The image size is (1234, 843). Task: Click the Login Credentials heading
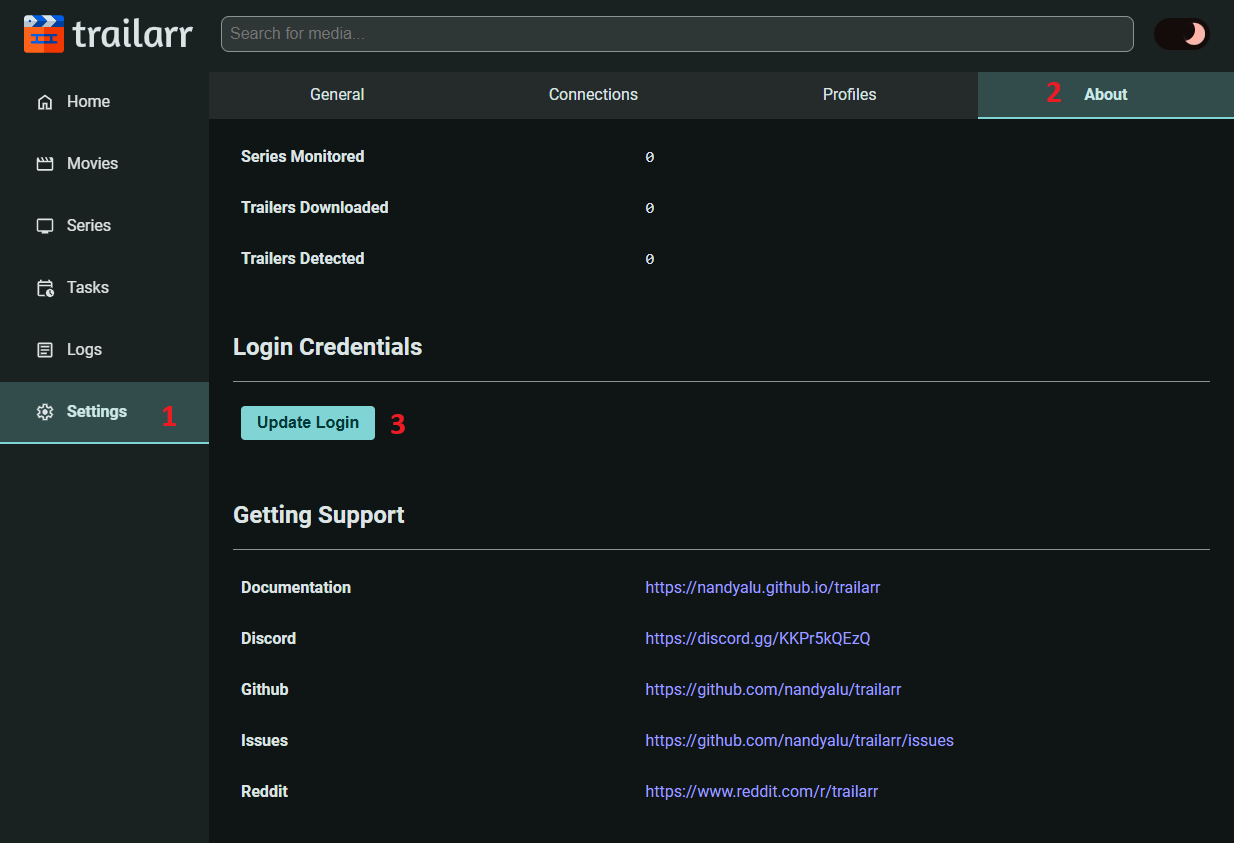(327, 347)
